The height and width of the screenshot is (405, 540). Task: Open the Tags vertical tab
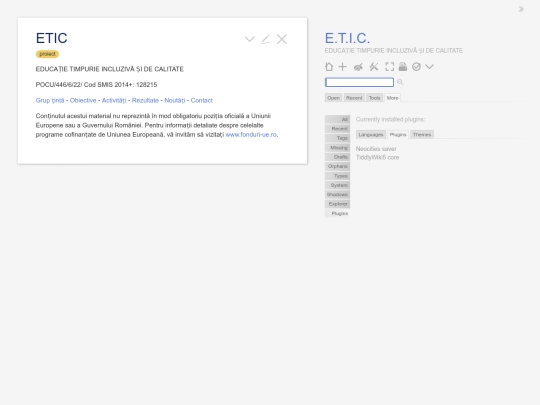click(x=338, y=138)
